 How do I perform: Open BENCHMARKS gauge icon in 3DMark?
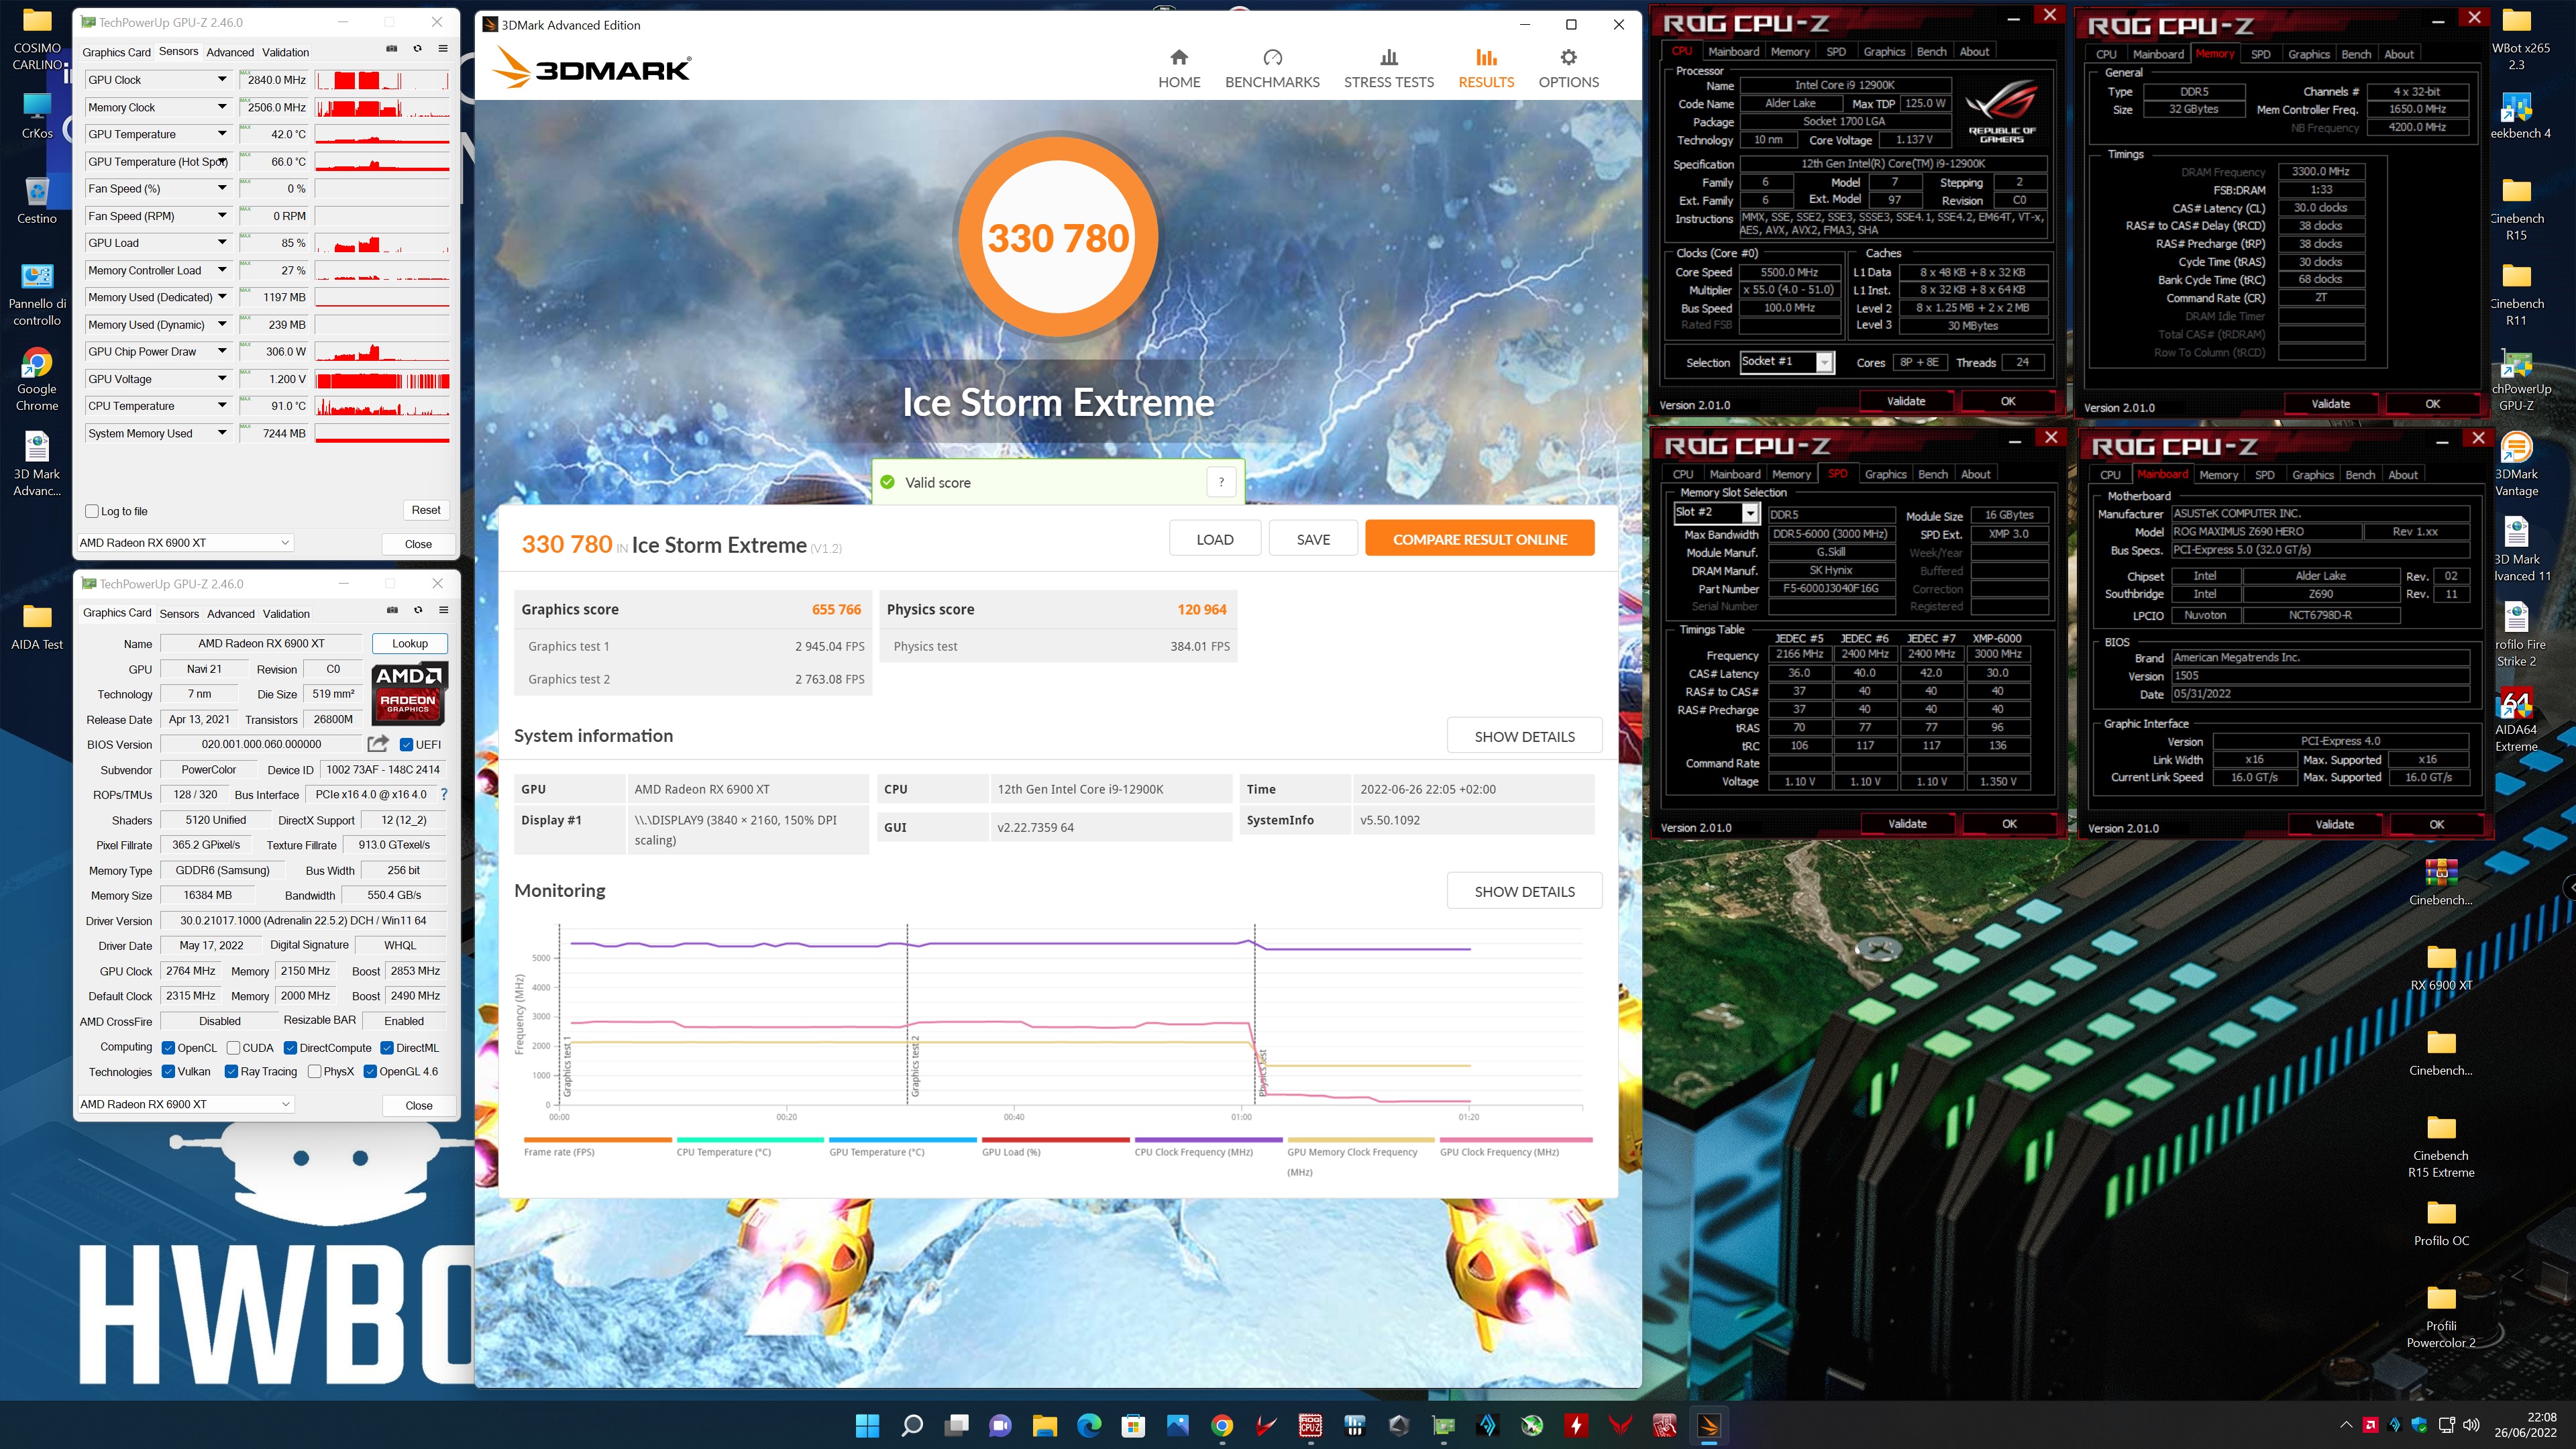[x=1272, y=58]
